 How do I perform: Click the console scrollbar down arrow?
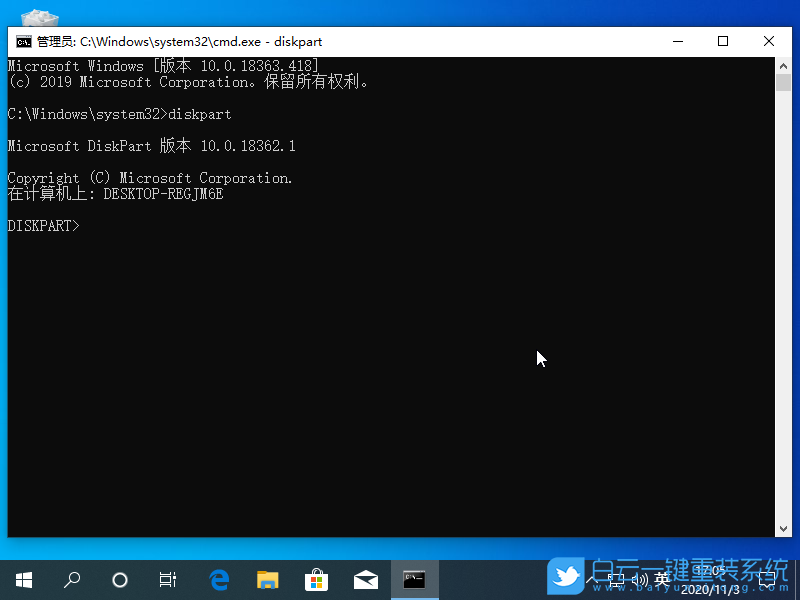click(x=783, y=528)
